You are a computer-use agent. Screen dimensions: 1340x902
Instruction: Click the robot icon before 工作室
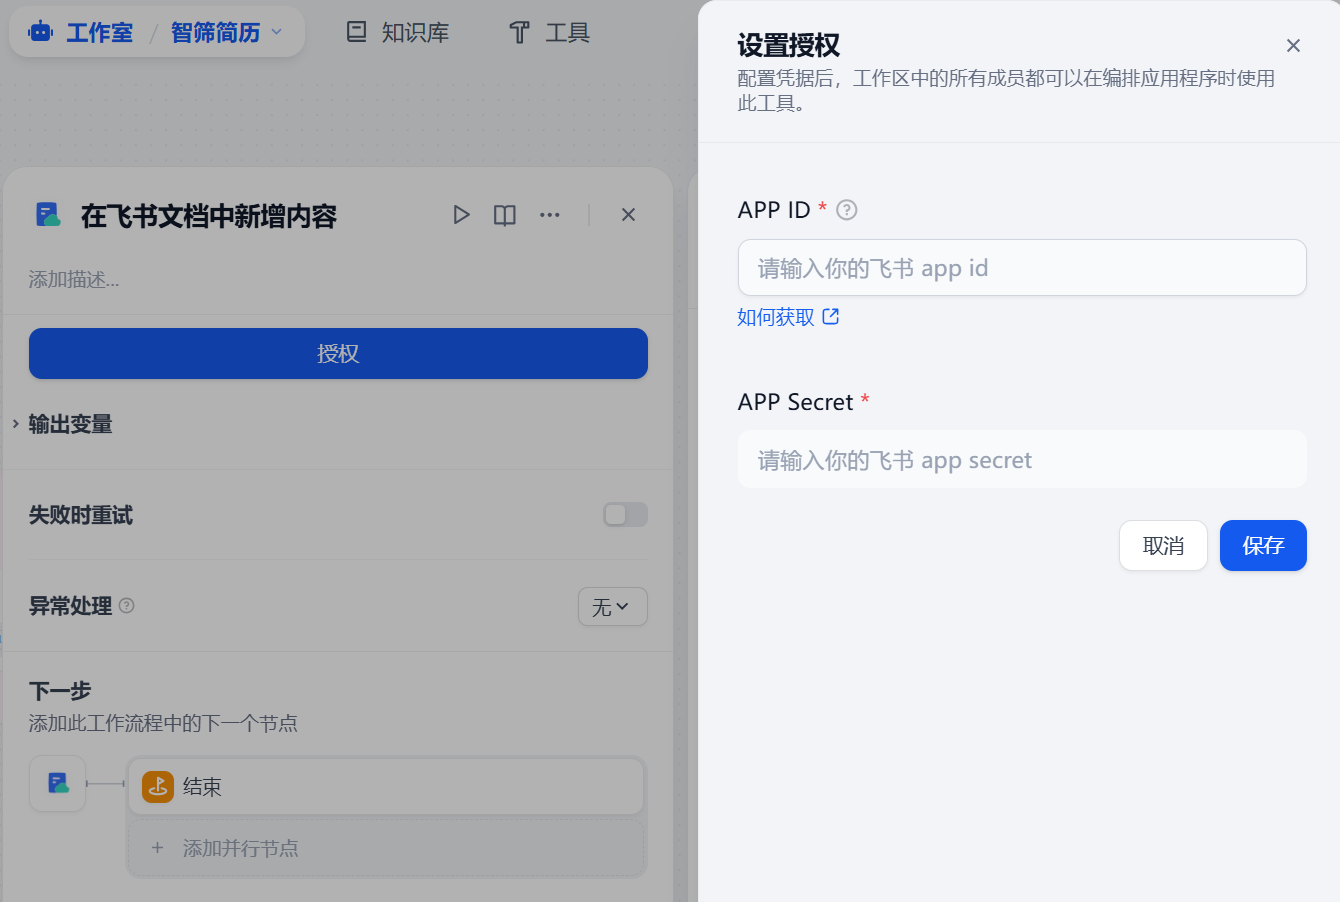(40, 31)
